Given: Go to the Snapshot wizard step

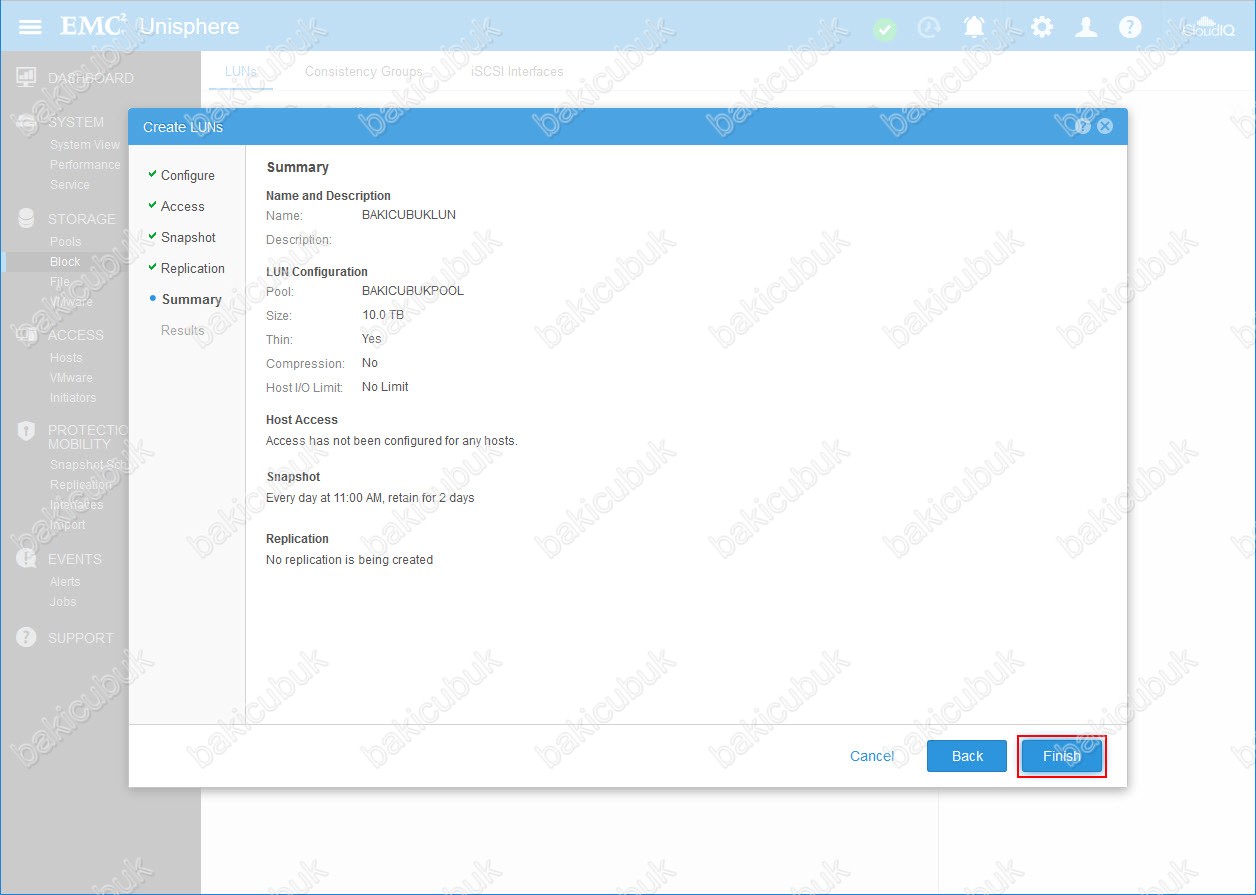Looking at the screenshot, I should [x=188, y=237].
